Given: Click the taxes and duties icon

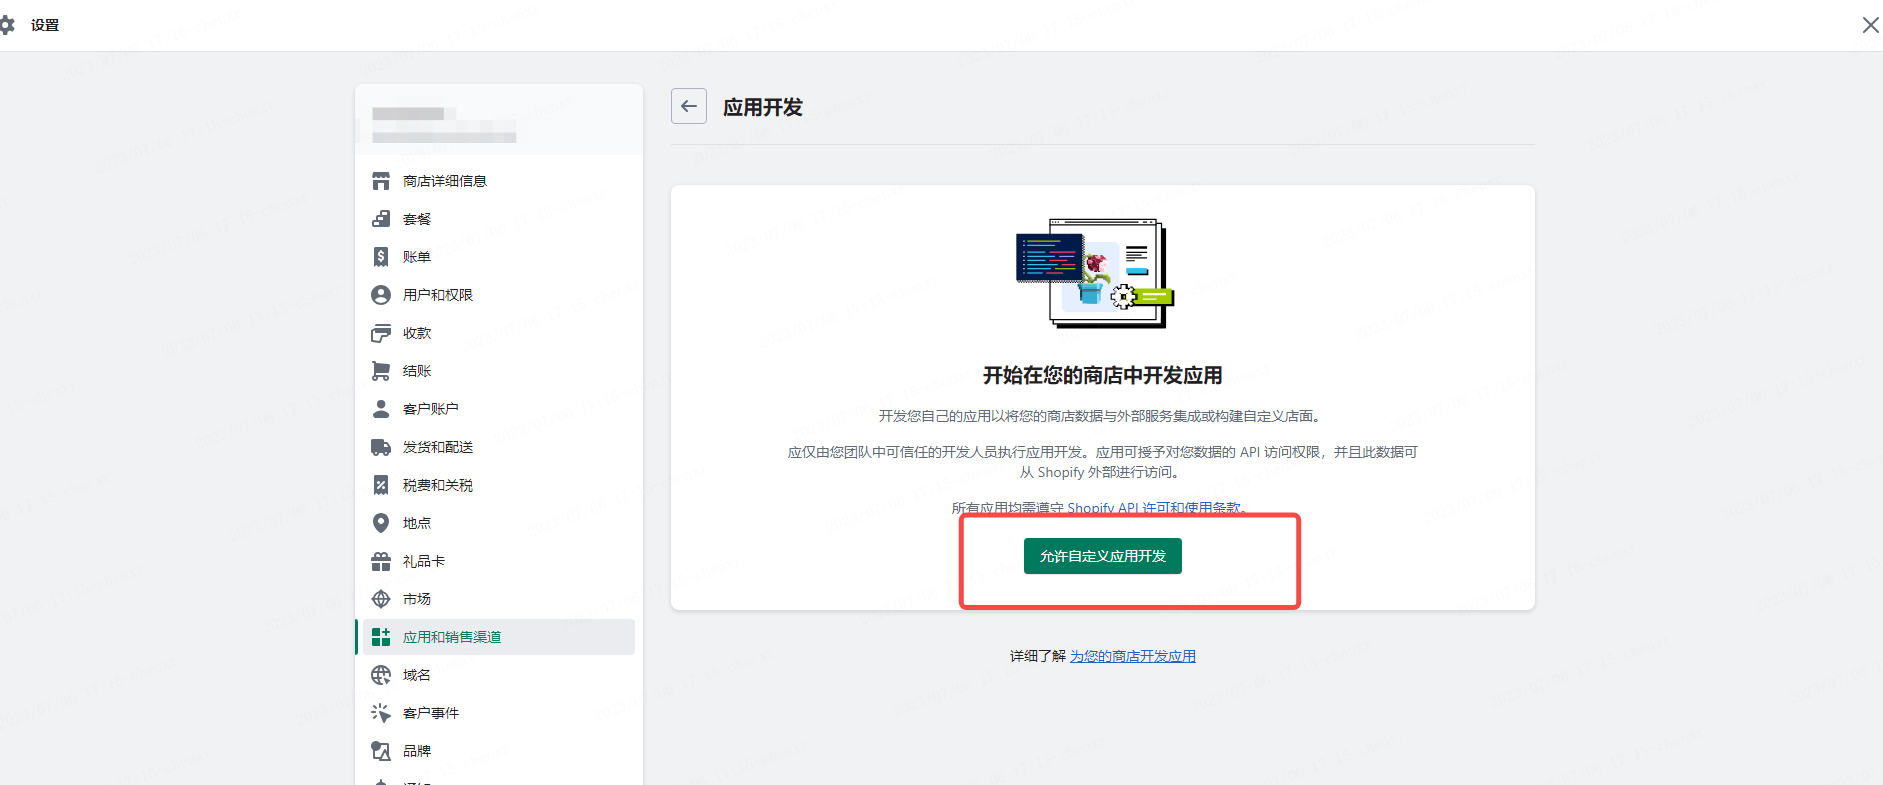Looking at the screenshot, I should coord(381,485).
